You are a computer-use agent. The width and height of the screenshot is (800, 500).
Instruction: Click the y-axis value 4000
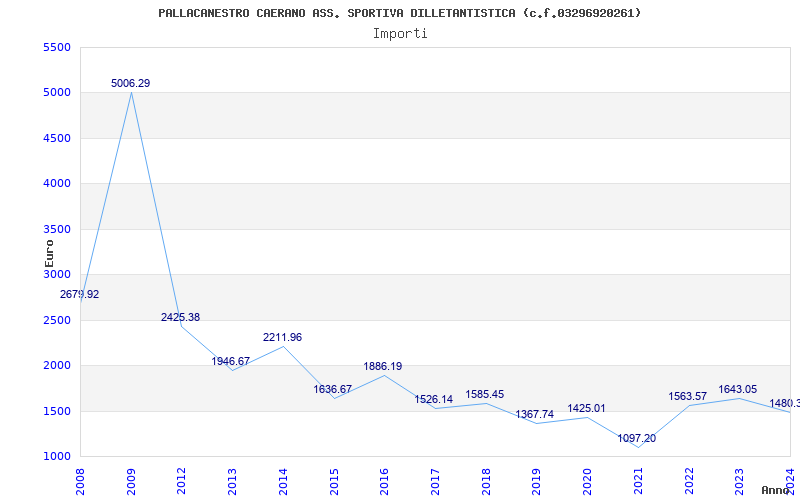(57, 184)
